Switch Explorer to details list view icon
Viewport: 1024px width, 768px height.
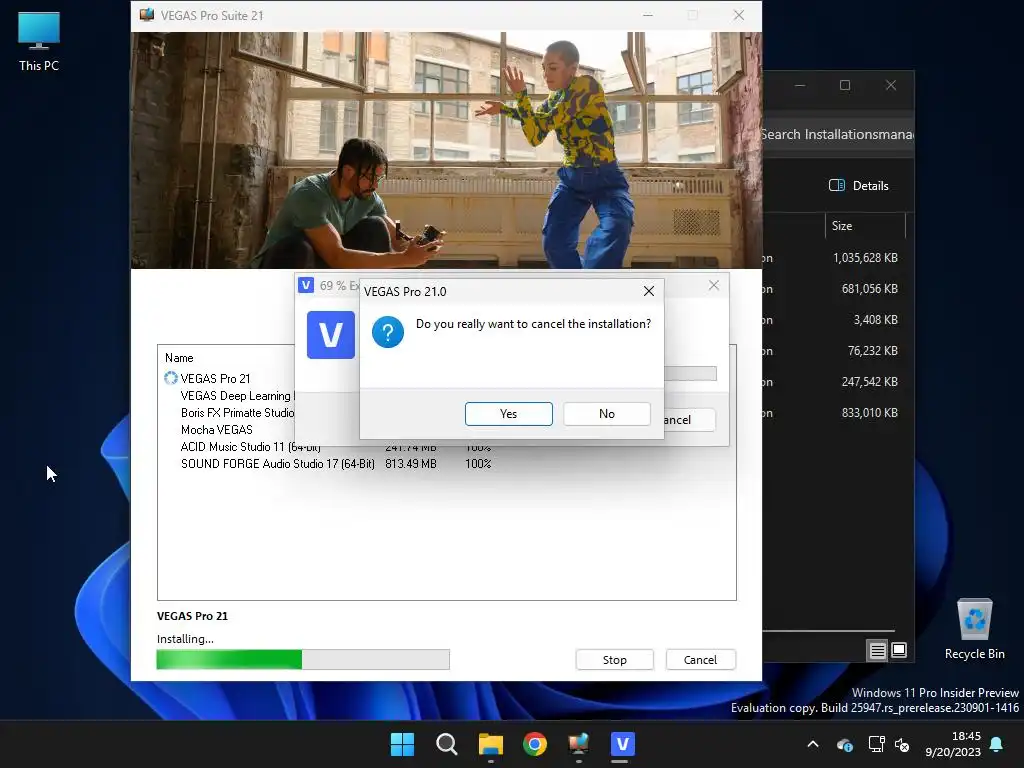[x=877, y=650]
